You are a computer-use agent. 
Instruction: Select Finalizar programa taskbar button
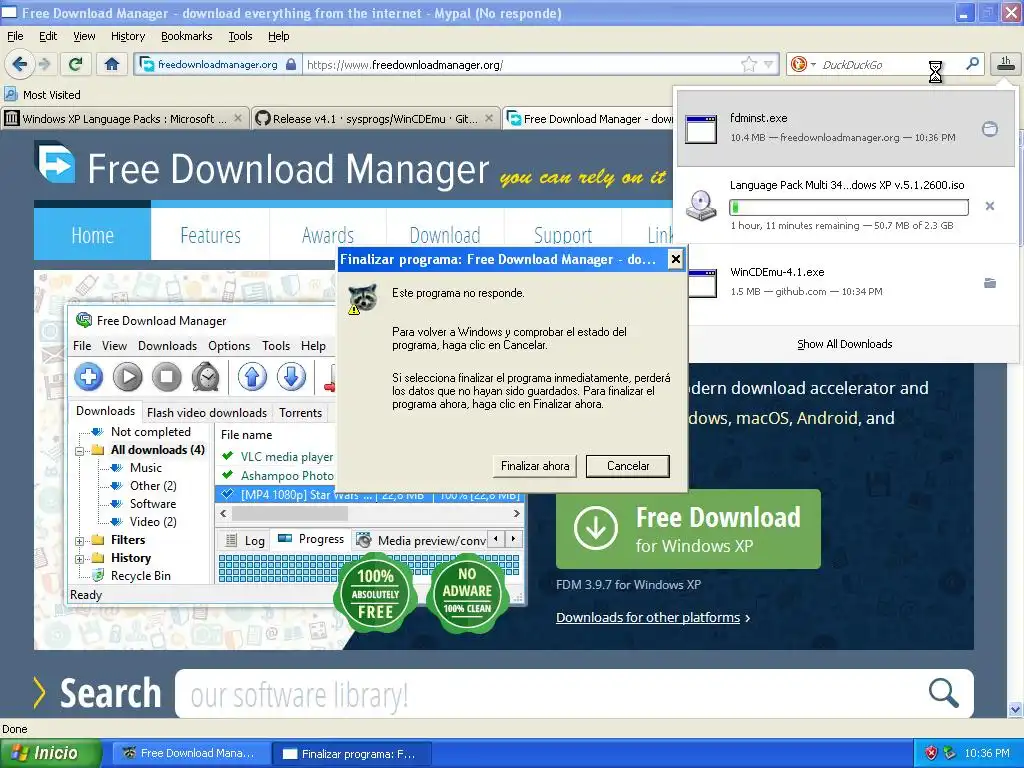(x=350, y=753)
